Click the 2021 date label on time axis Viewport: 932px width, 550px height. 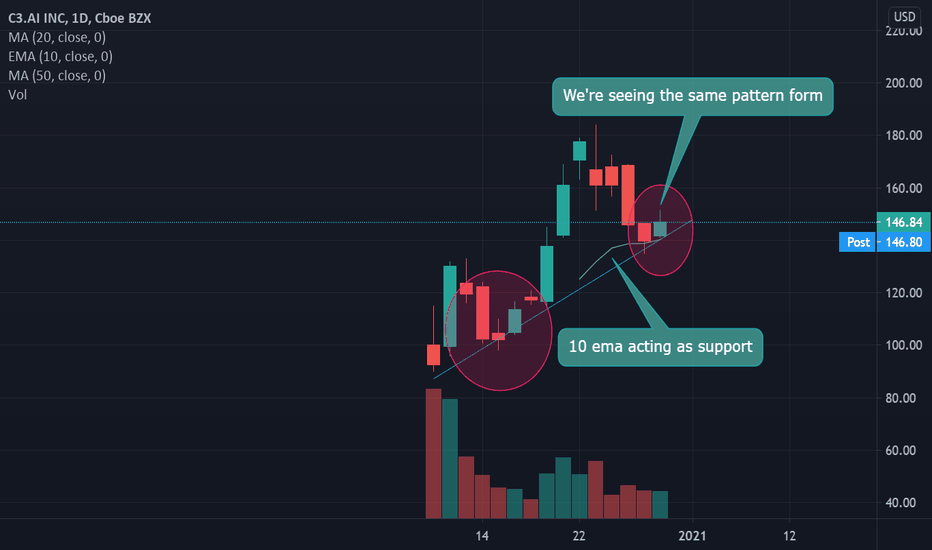coord(692,536)
